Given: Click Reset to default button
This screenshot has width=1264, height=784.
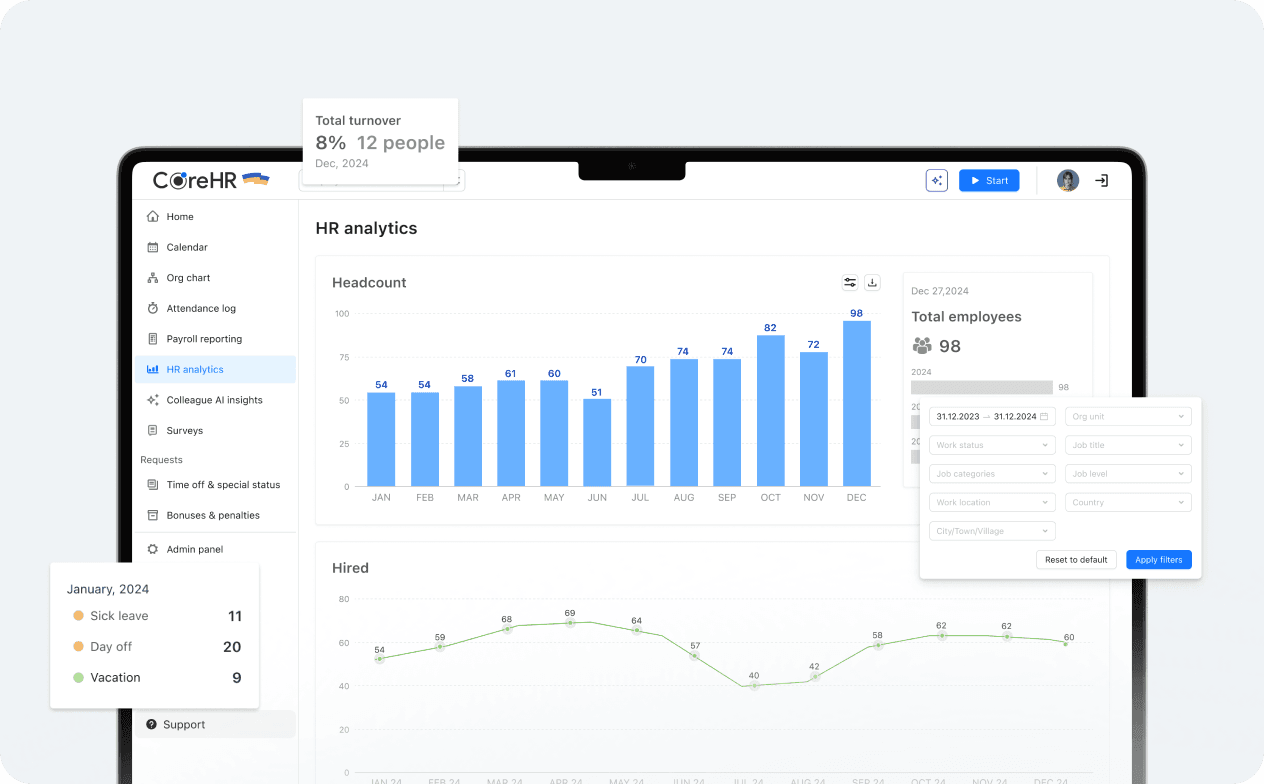Looking at the screenshot, I should tap(1076, 560).
